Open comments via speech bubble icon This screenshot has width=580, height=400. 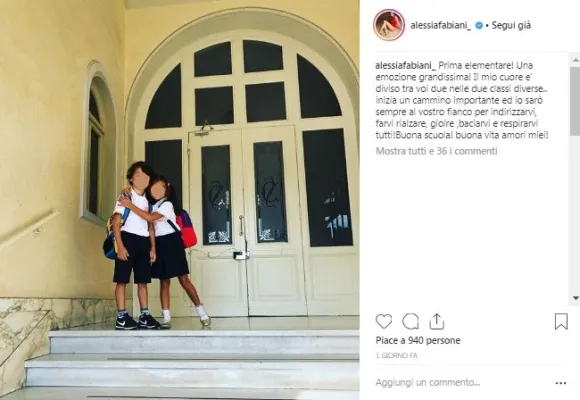pyautogui.click(x=411, y=321)
